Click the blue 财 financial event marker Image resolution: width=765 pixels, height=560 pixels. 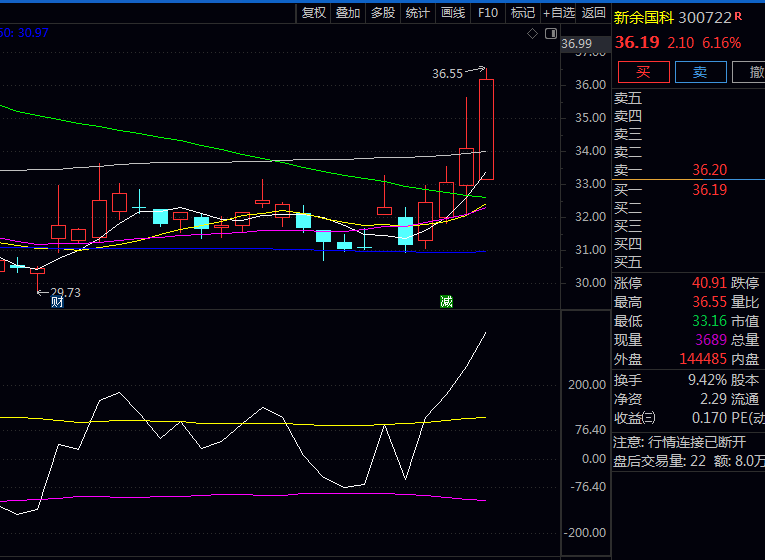point(57,302)
